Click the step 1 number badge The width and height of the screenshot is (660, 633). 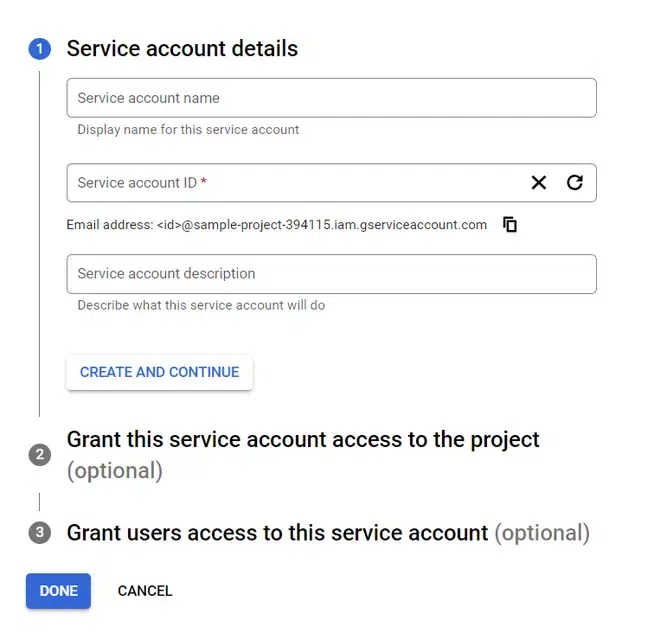pyautogui.click(x=40, y=49)
